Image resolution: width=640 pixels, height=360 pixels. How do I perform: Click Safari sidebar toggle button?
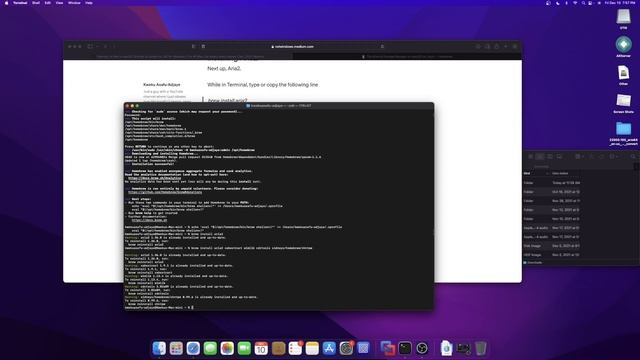pos(90,47)
